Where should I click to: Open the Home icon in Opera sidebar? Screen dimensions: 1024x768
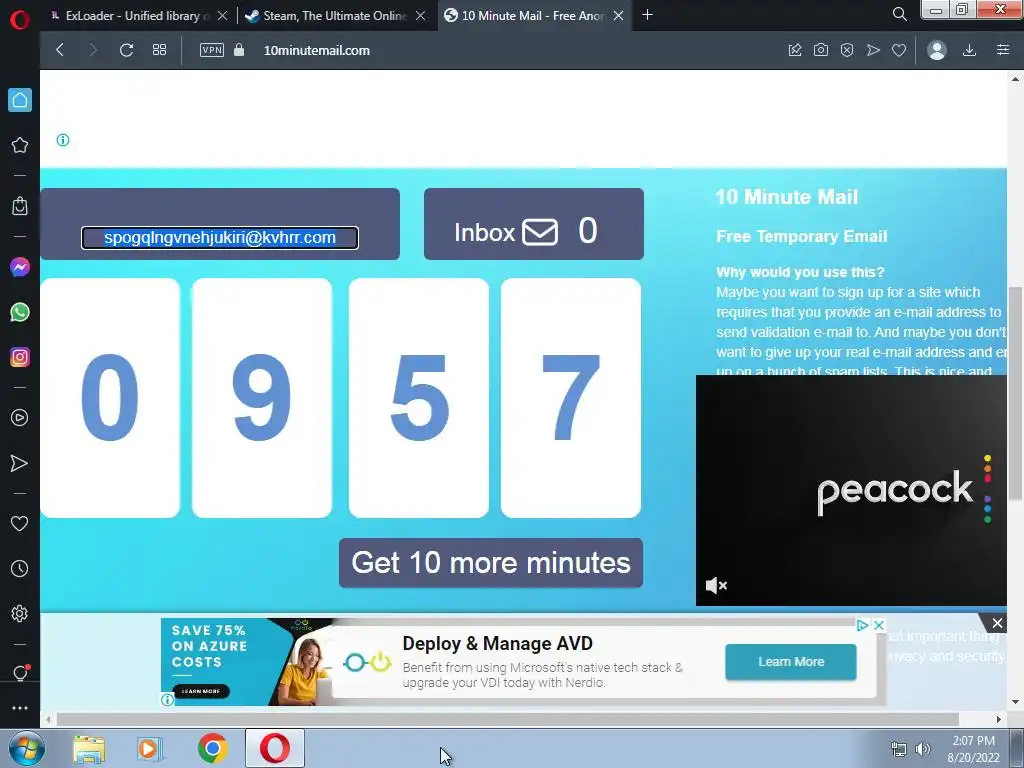click(x=20, y=100)
